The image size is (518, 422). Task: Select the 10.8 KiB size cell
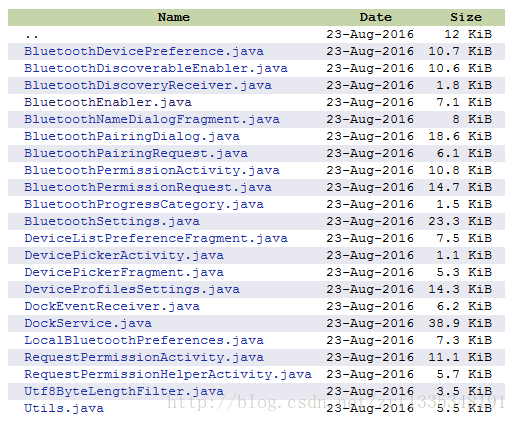[460, 170]
